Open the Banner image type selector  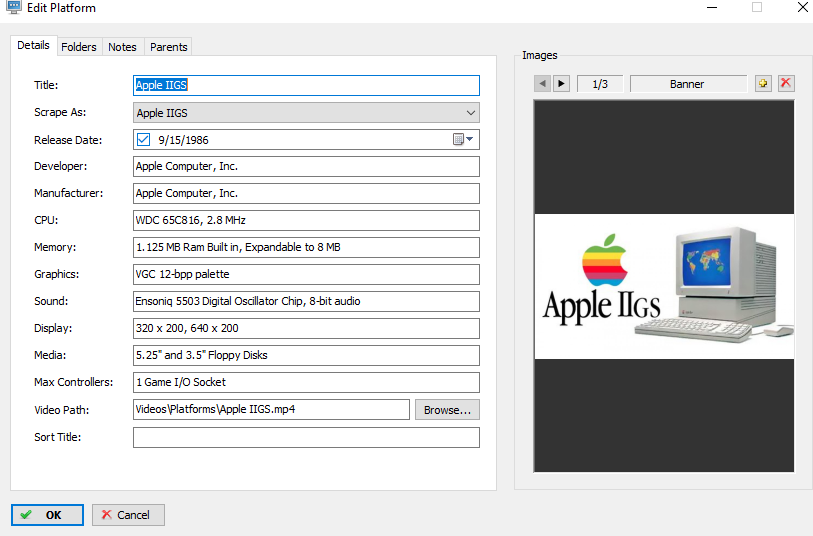point(688,83)
